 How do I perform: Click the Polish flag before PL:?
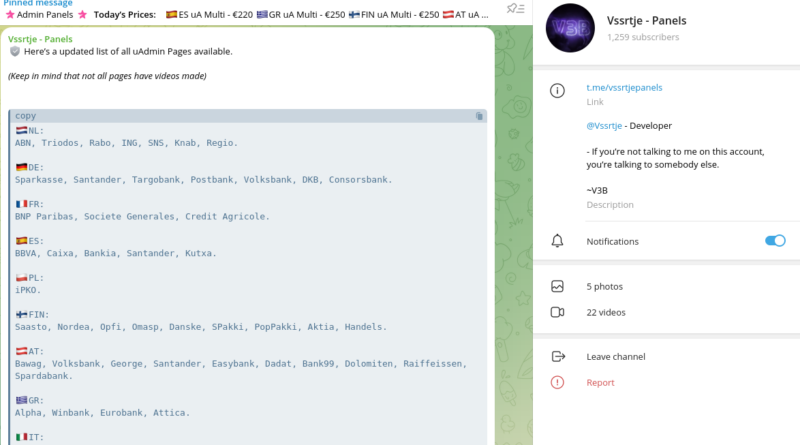click(x=21, y=278)
